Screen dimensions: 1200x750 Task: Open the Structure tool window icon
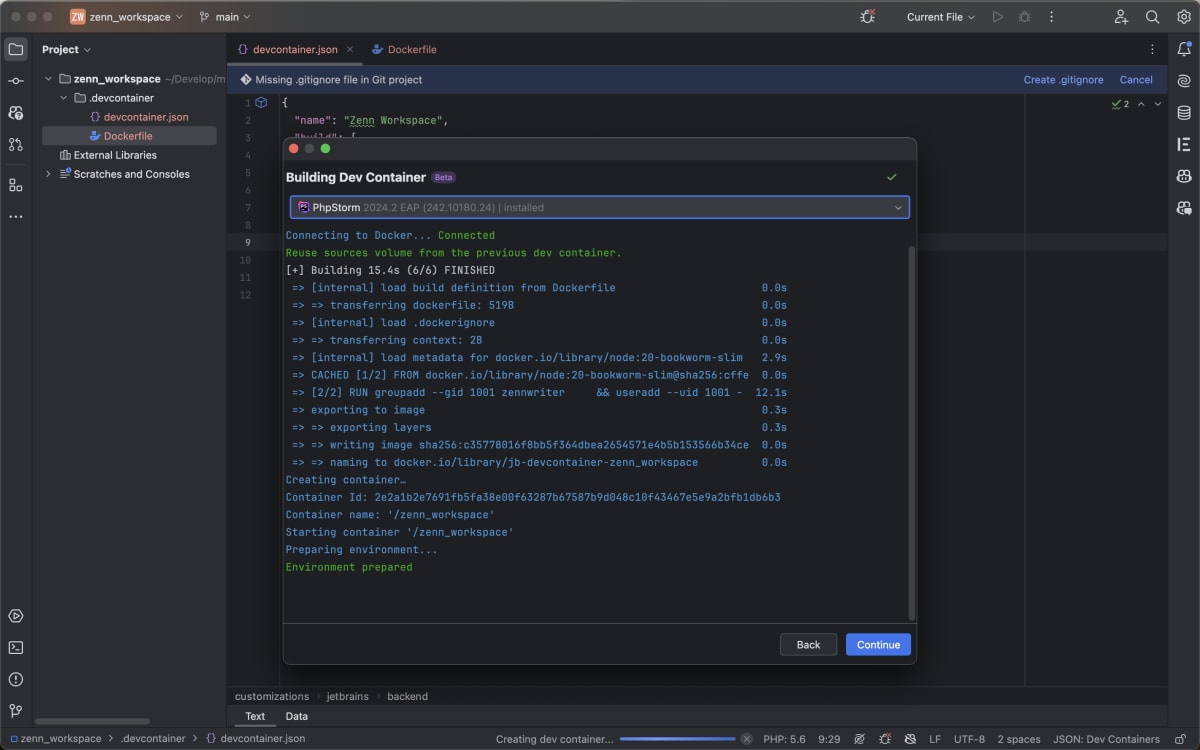pos(16,185)
